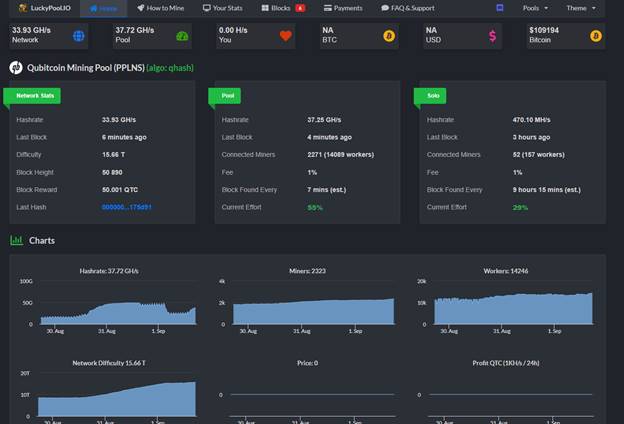Click '9 hours 15 mins (est.)' value

click(546, 190)
